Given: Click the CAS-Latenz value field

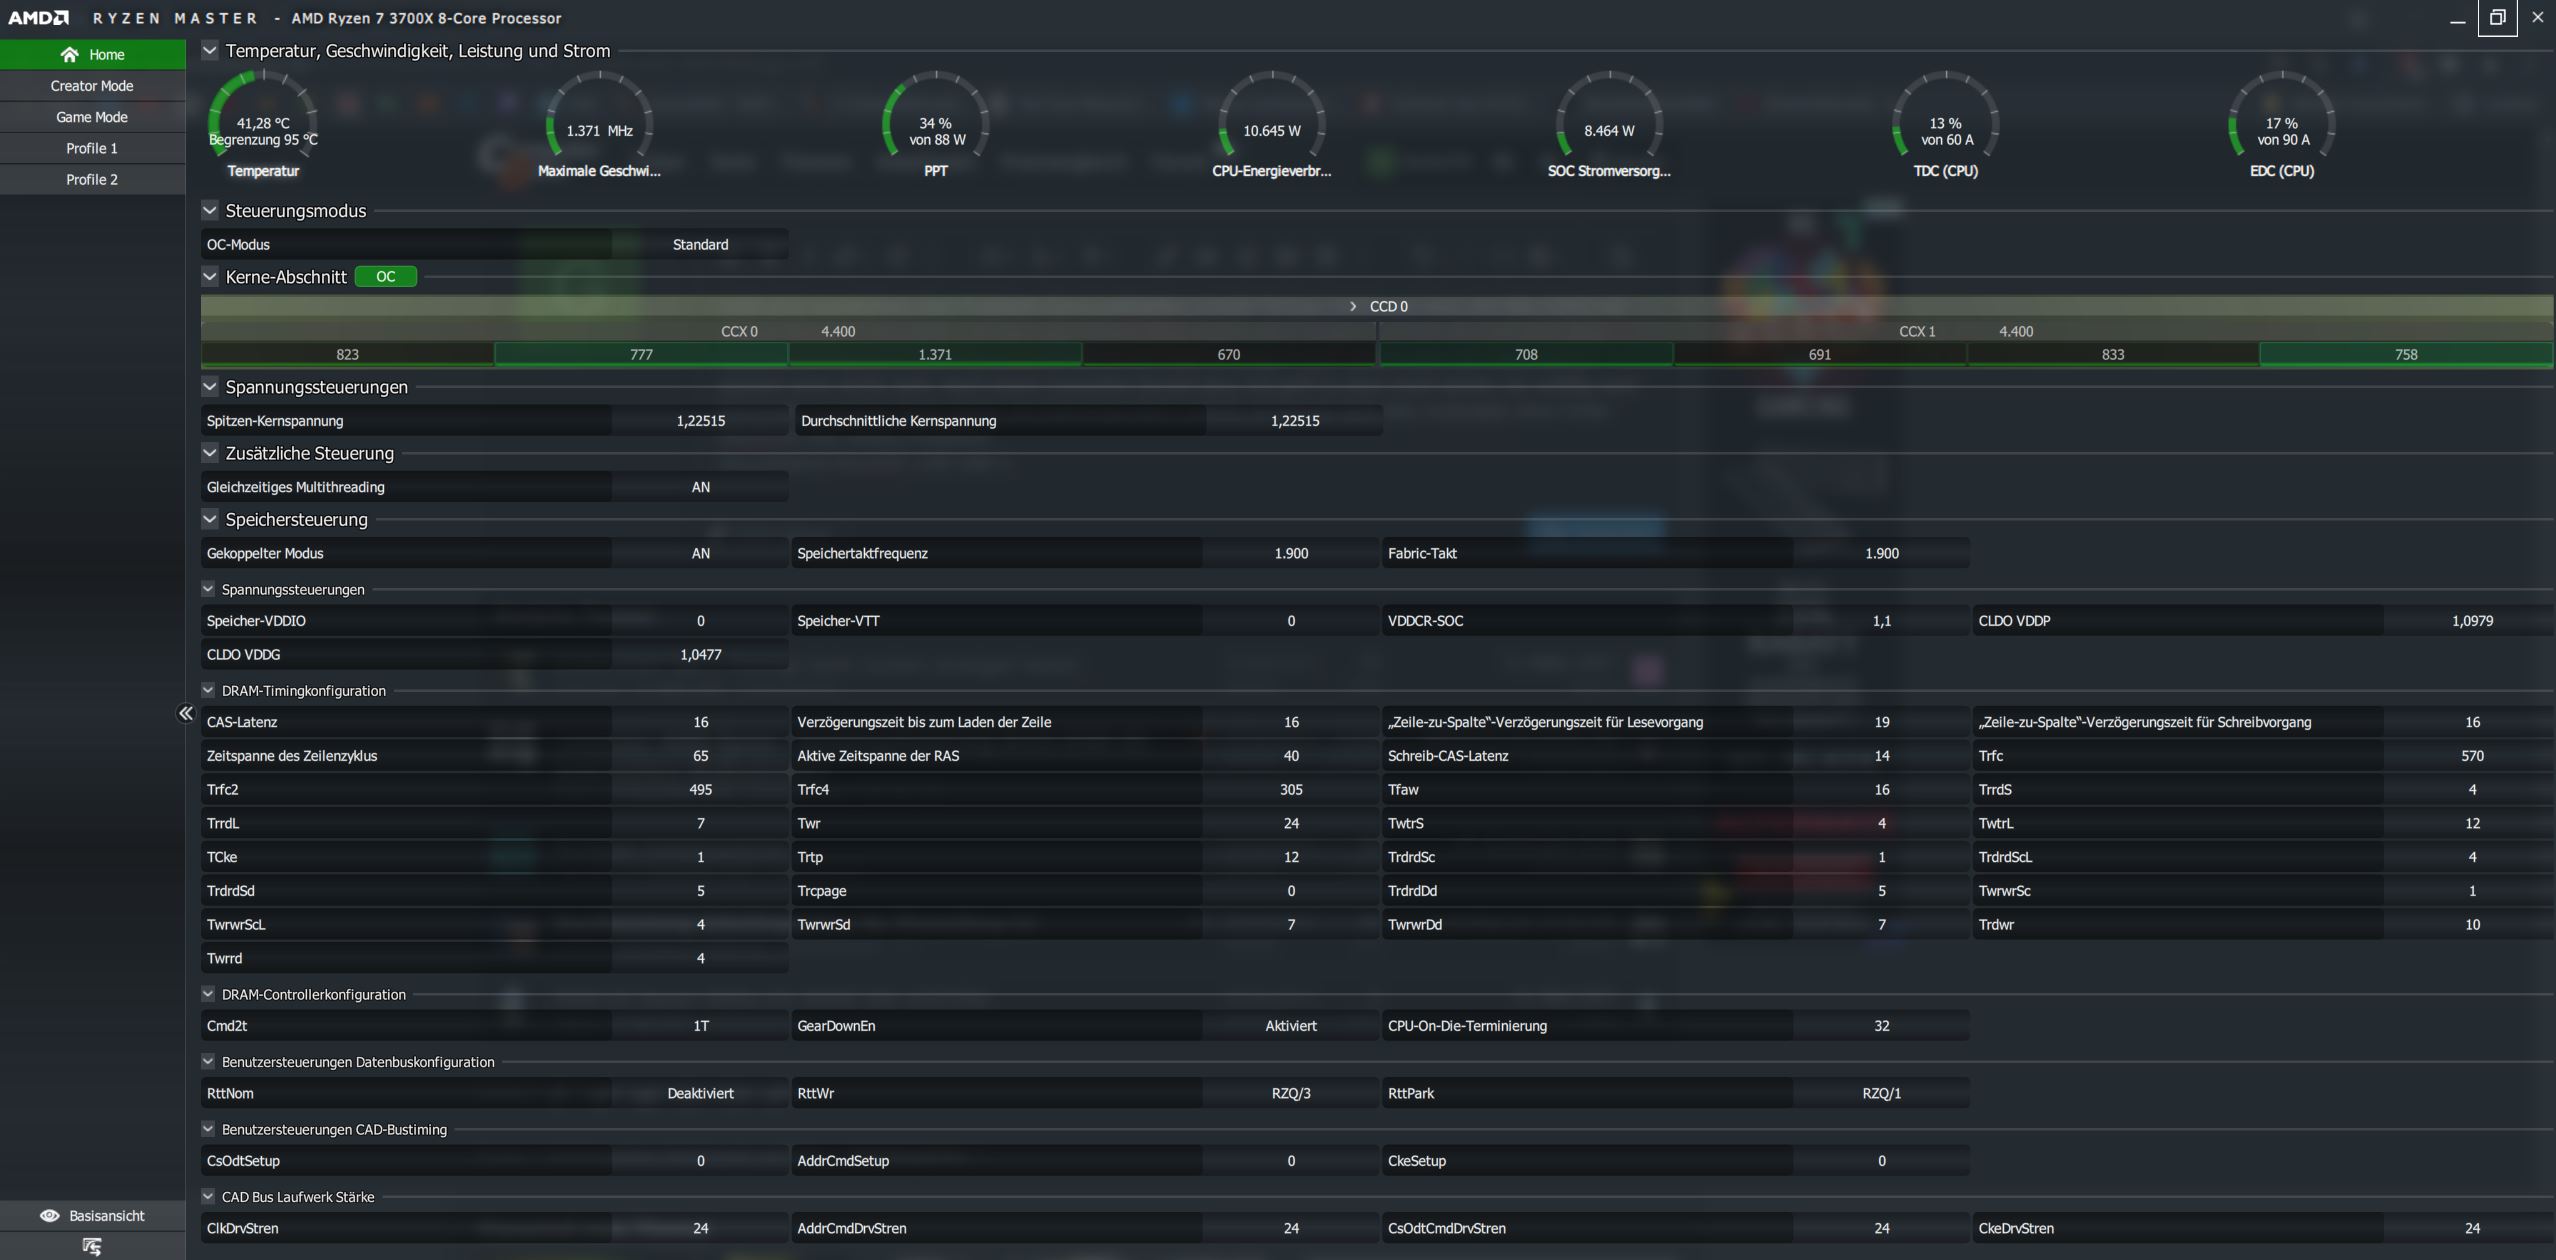Looking at the screenshot, I should [700, 722].
